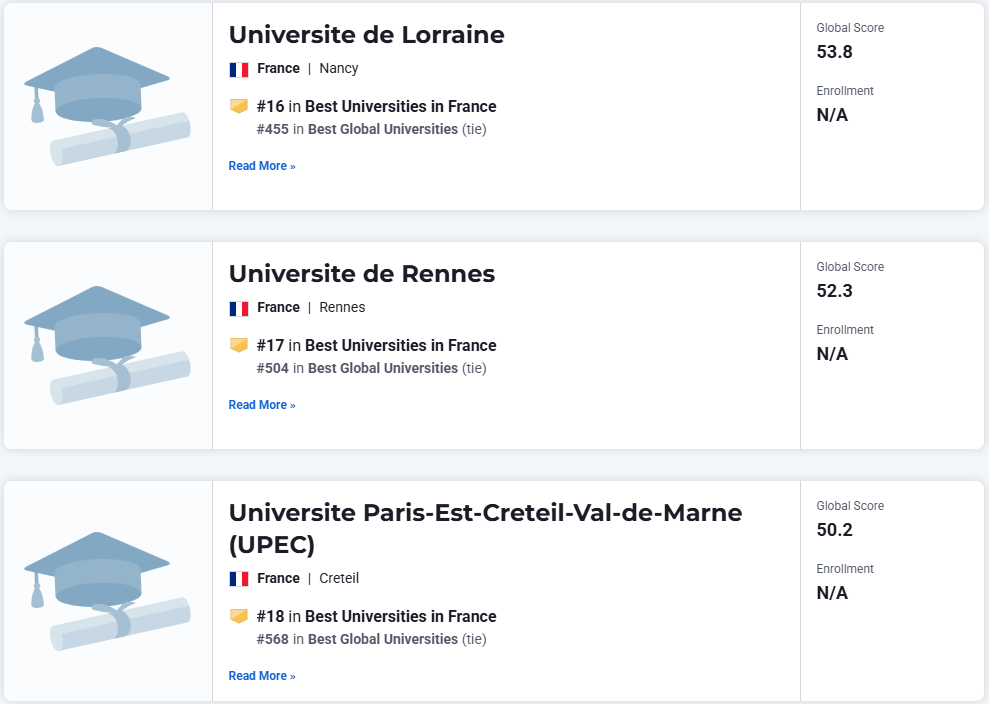Image resolution: width=989 pixels, height=704 pixels.
Task: Click the French flag icon beside Creteil
Action: (x=239, y=579)
